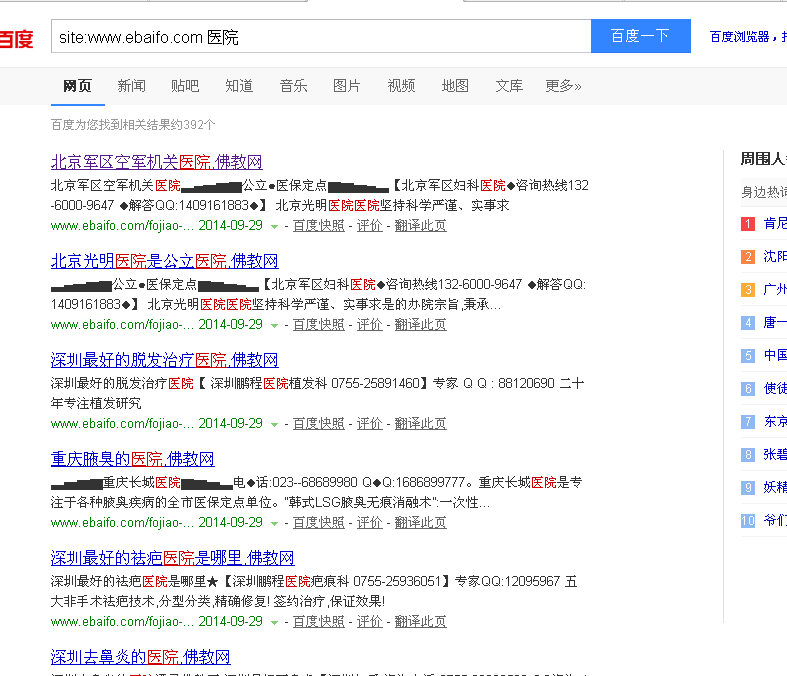
Task: Open 百度快照 for 北京光明医院 result
Action: coord(319,325)
